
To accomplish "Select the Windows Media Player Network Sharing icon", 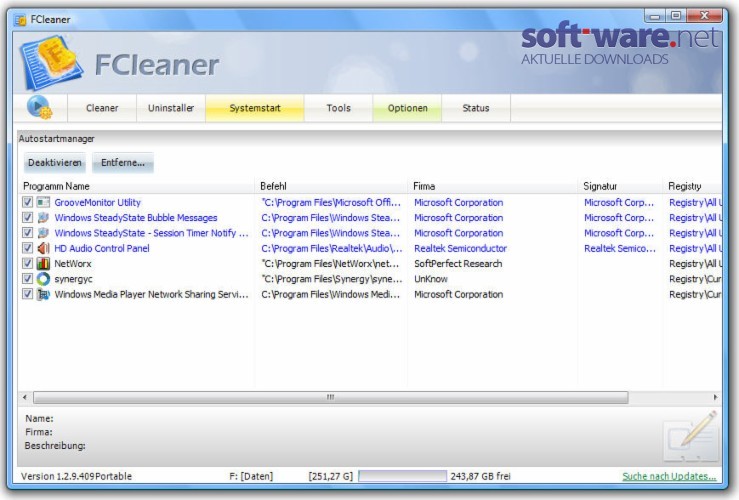I will [x=43, y=294].
